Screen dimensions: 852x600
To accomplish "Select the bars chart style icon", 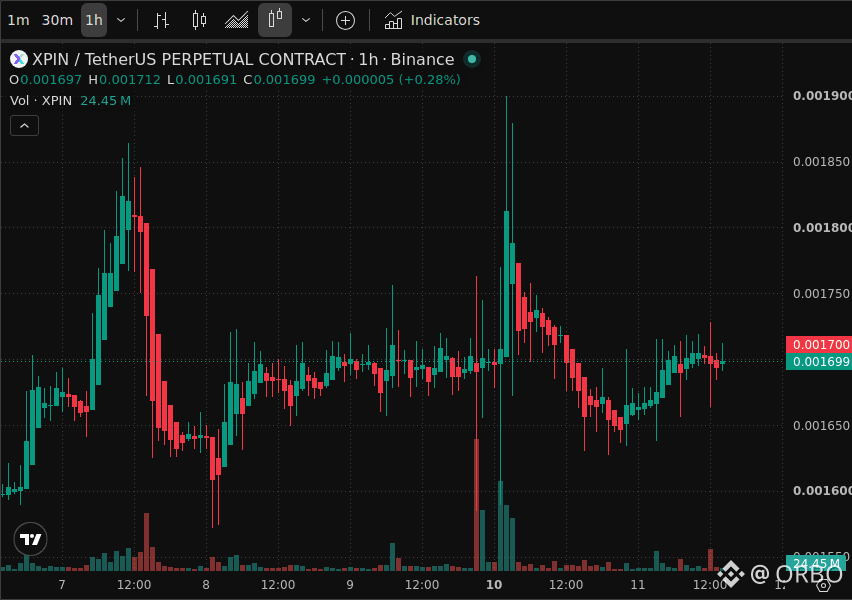I will coord(161,20).
